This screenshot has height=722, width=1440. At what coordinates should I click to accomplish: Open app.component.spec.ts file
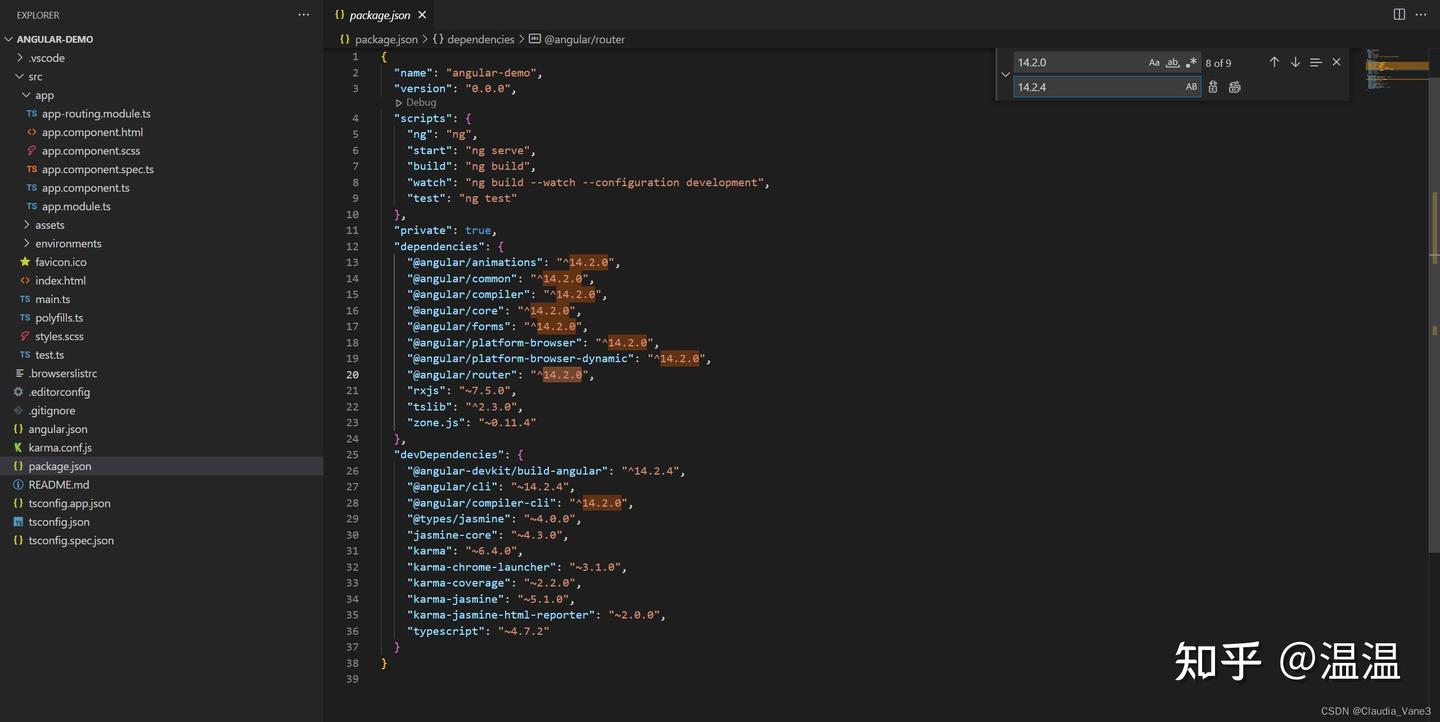[161, 169]
